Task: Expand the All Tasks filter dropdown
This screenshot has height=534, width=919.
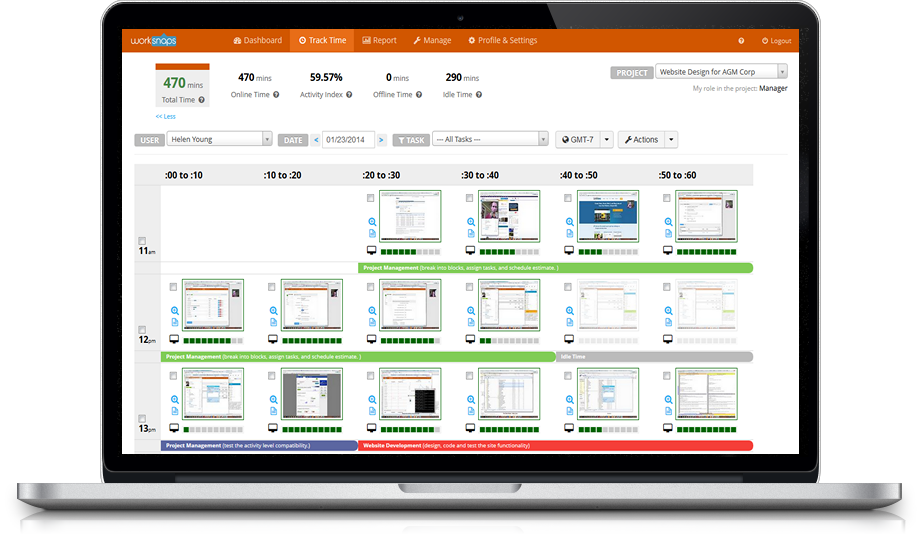Action: [x=490, y=140]
